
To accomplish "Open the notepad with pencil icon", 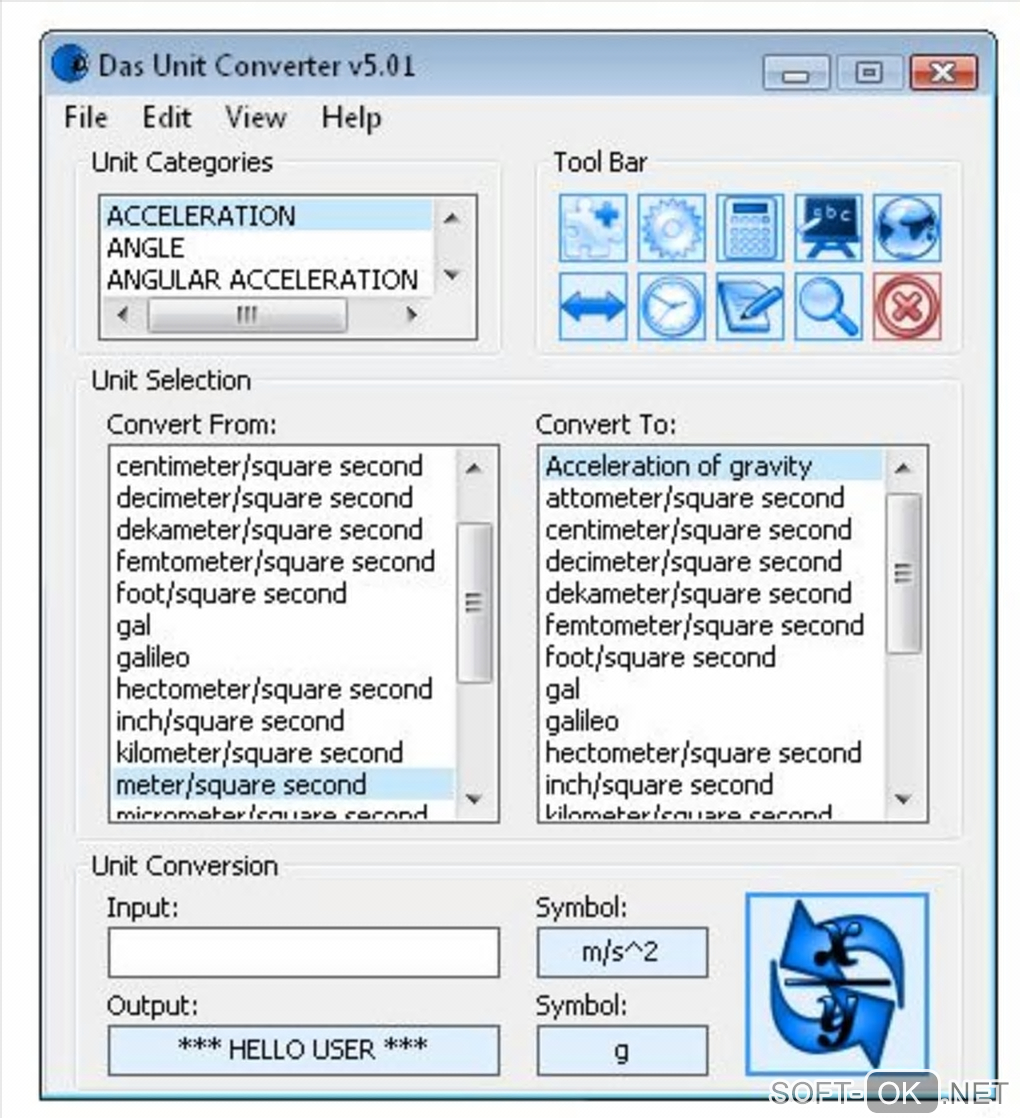I will (750, 306).
